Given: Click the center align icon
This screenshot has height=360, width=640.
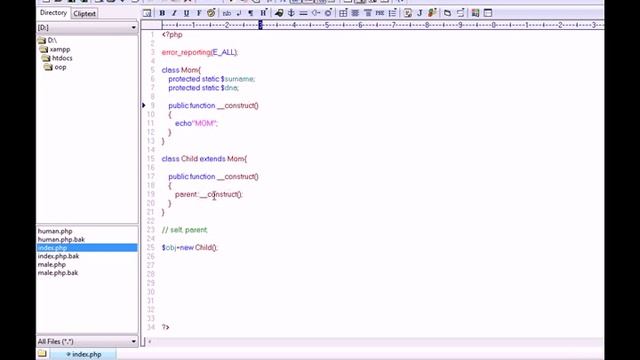Looking at the screenshot, I should click(356, 13).
